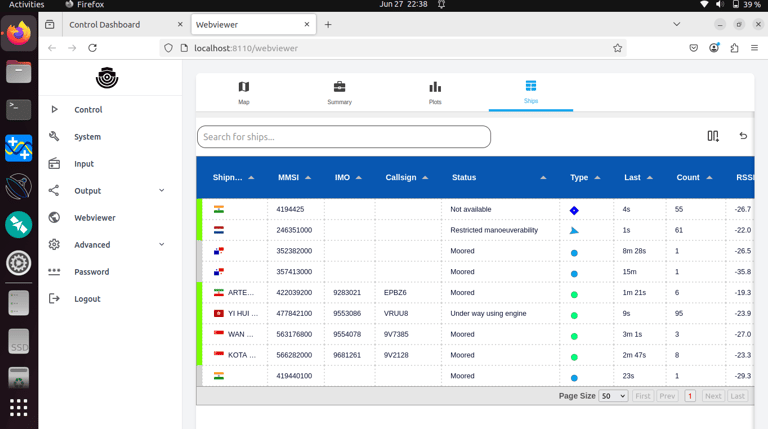The image size is (768, 429).
Task: Open Input in the sidebar
Action: 84,164
